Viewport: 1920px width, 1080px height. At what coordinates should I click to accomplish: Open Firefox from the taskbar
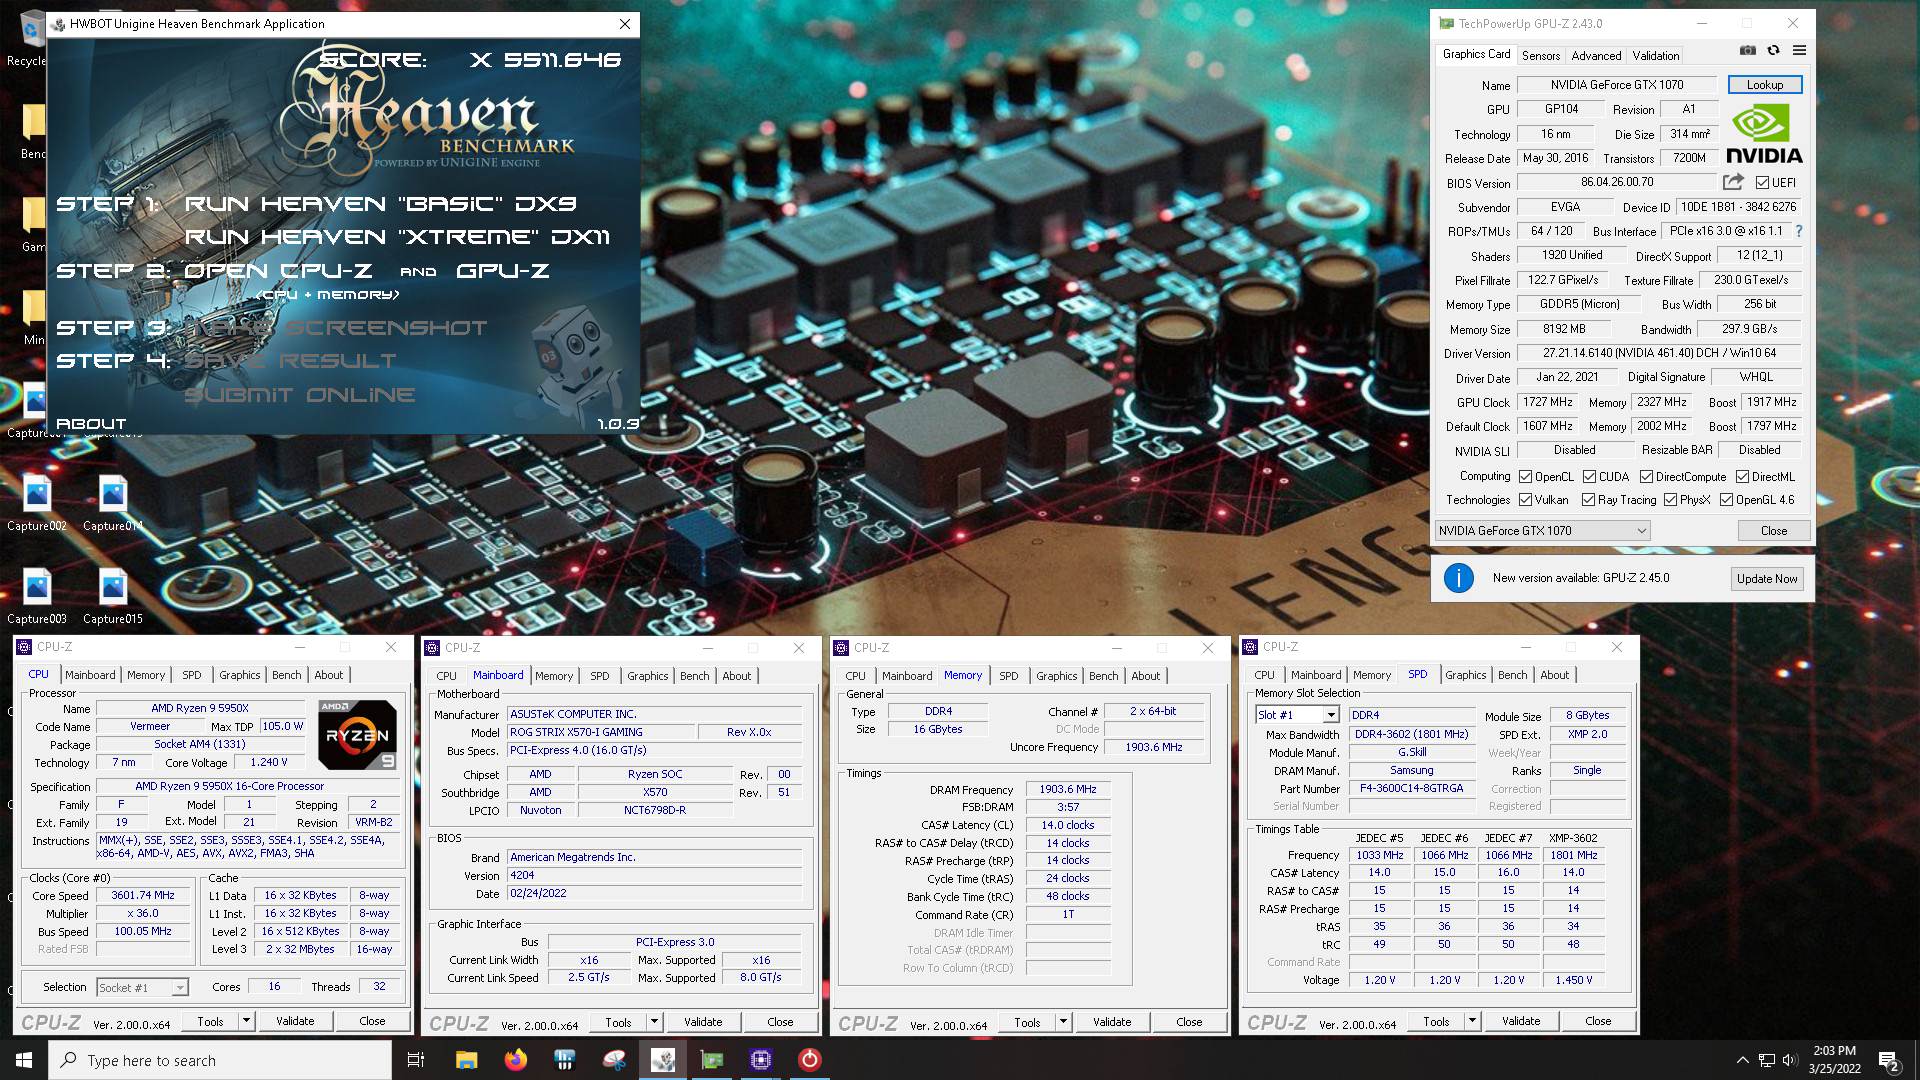tap(515, 1060)
